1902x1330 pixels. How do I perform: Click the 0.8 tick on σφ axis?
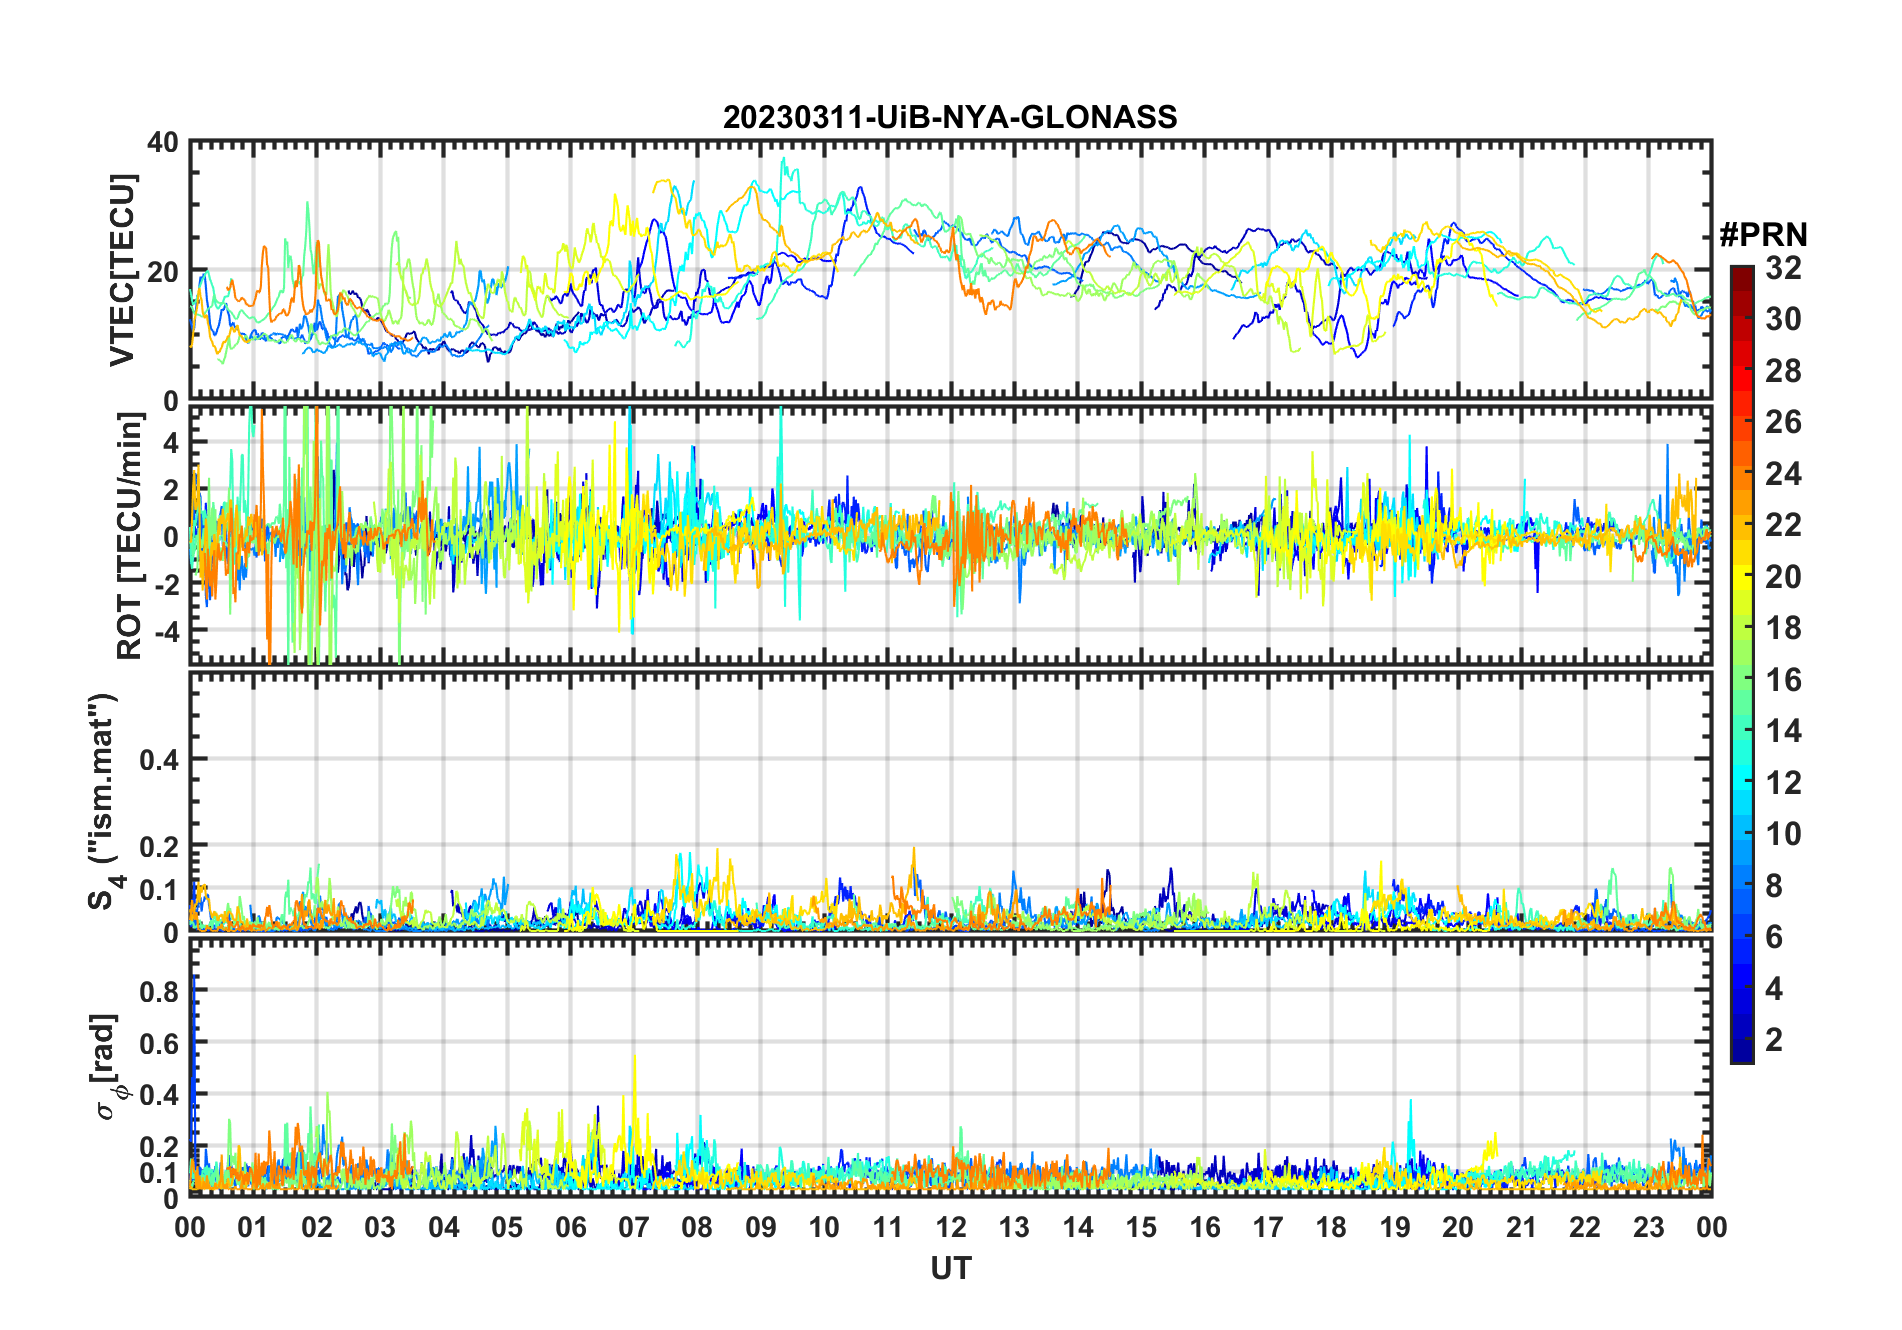click(160, 991)
